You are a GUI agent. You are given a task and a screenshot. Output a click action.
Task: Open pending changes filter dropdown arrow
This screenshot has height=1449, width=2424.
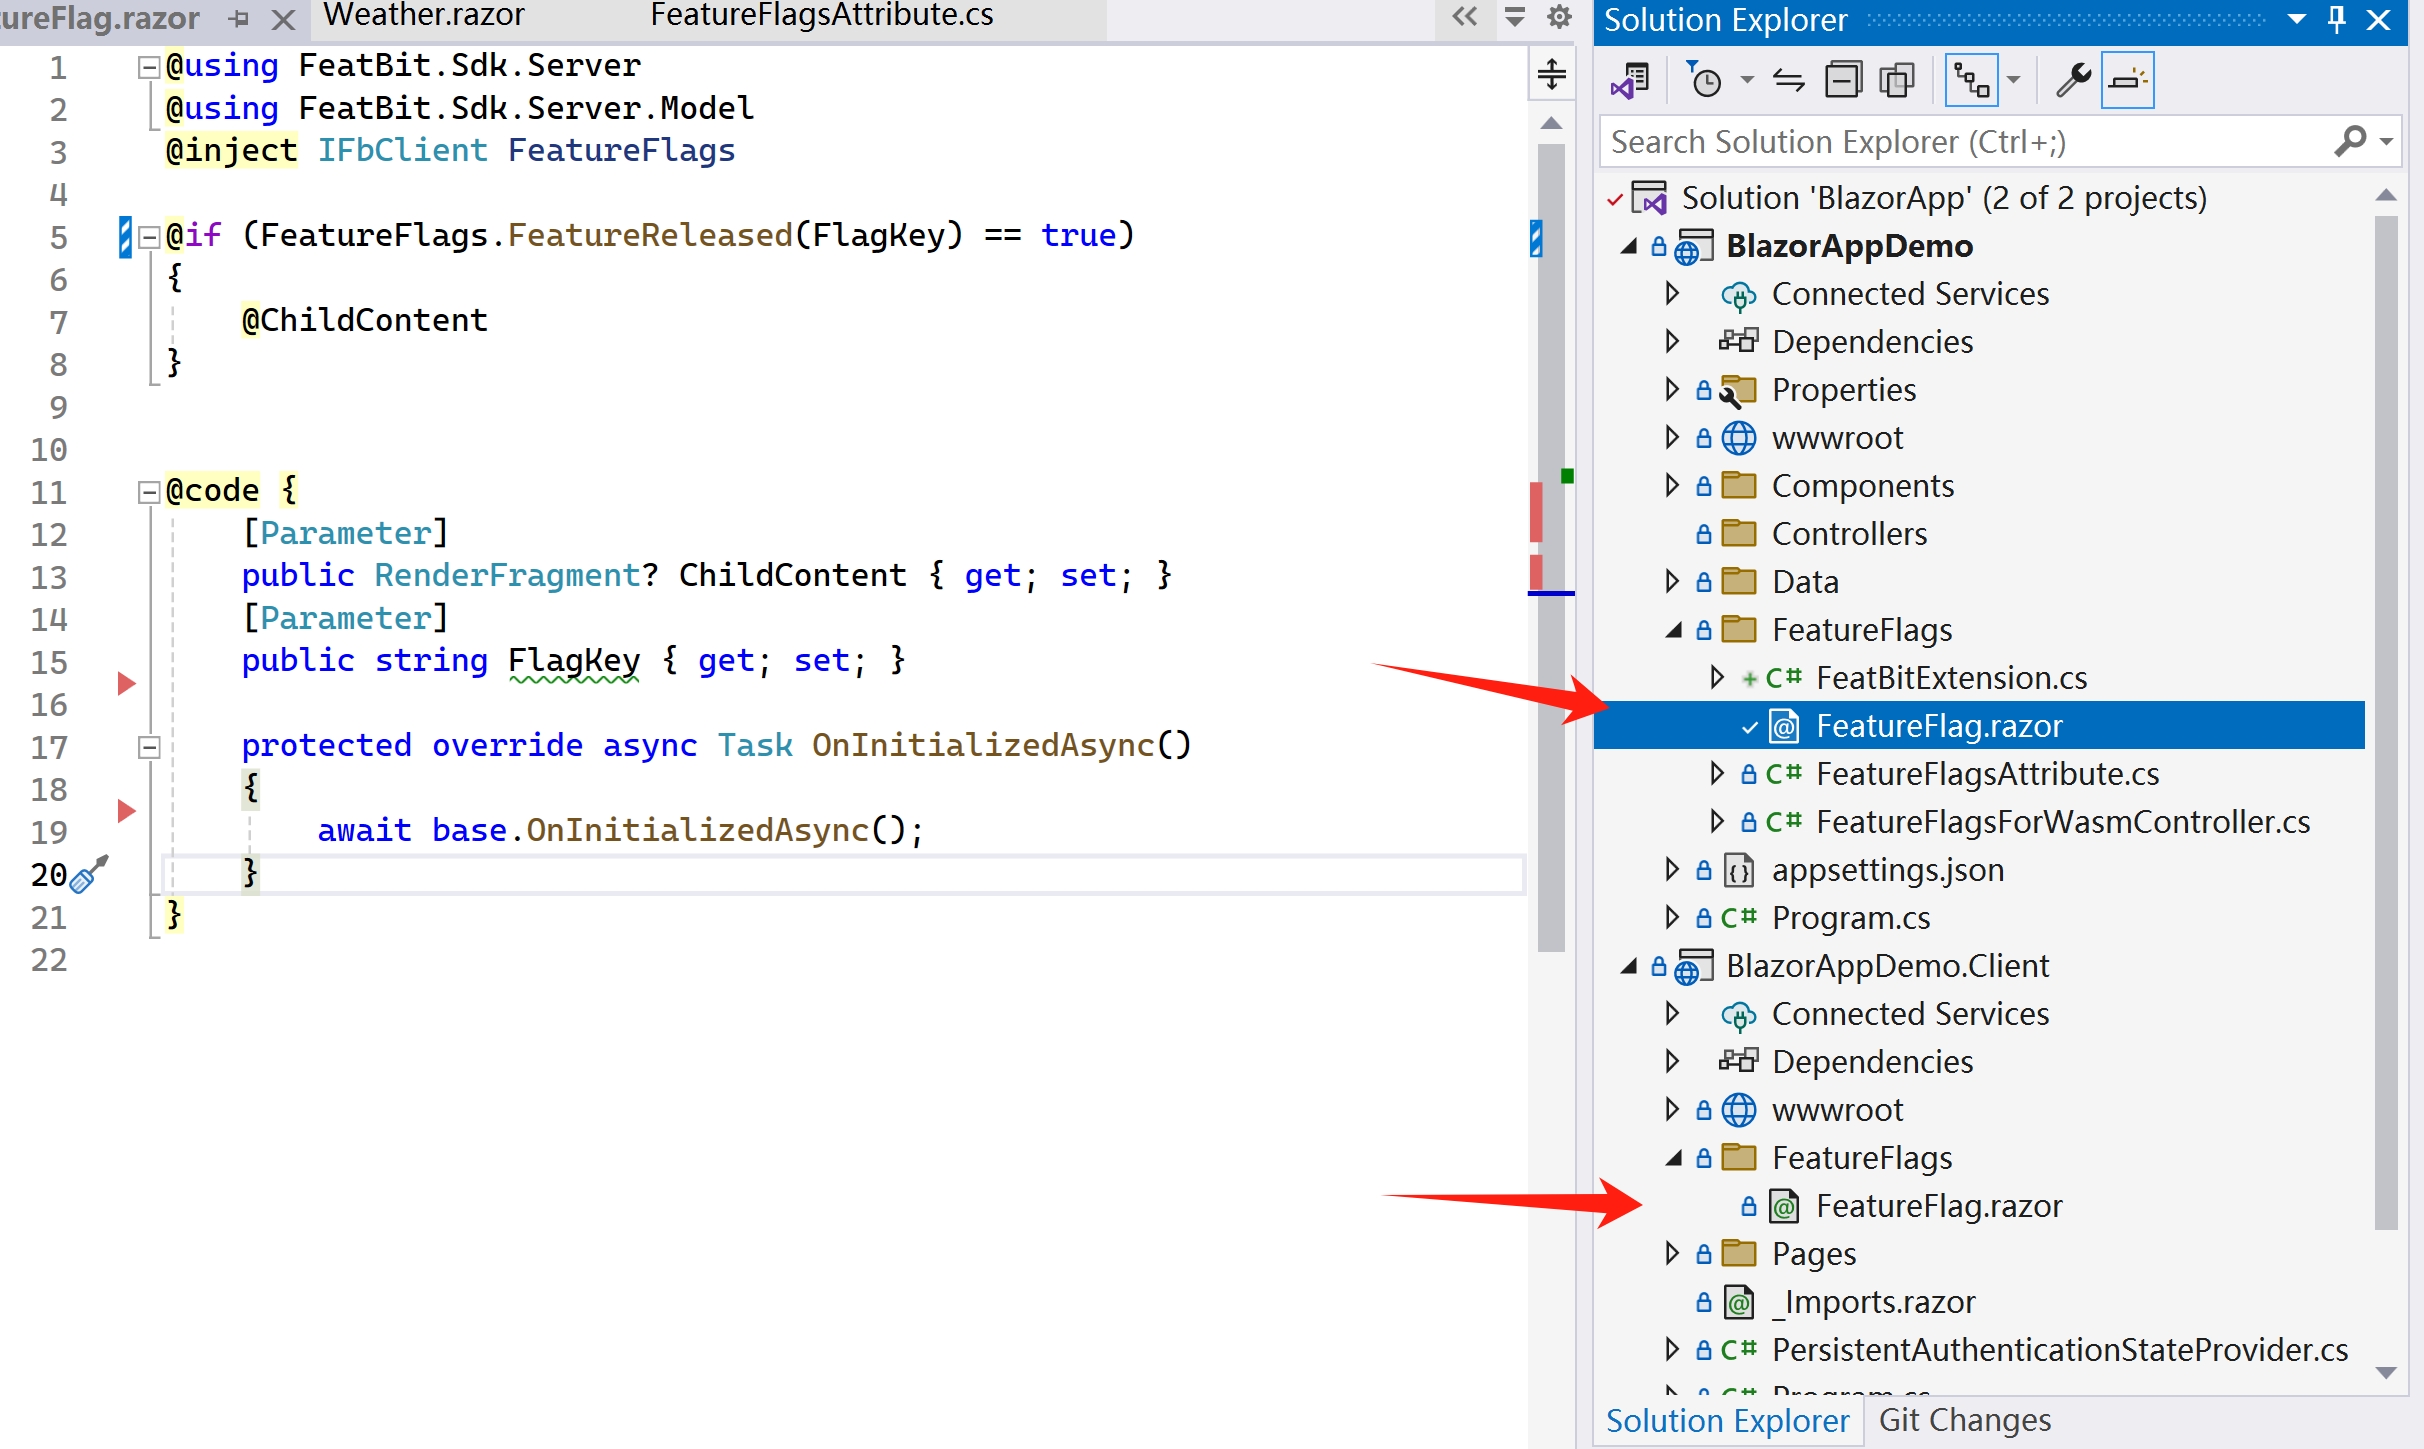[x=1747, y=80]
